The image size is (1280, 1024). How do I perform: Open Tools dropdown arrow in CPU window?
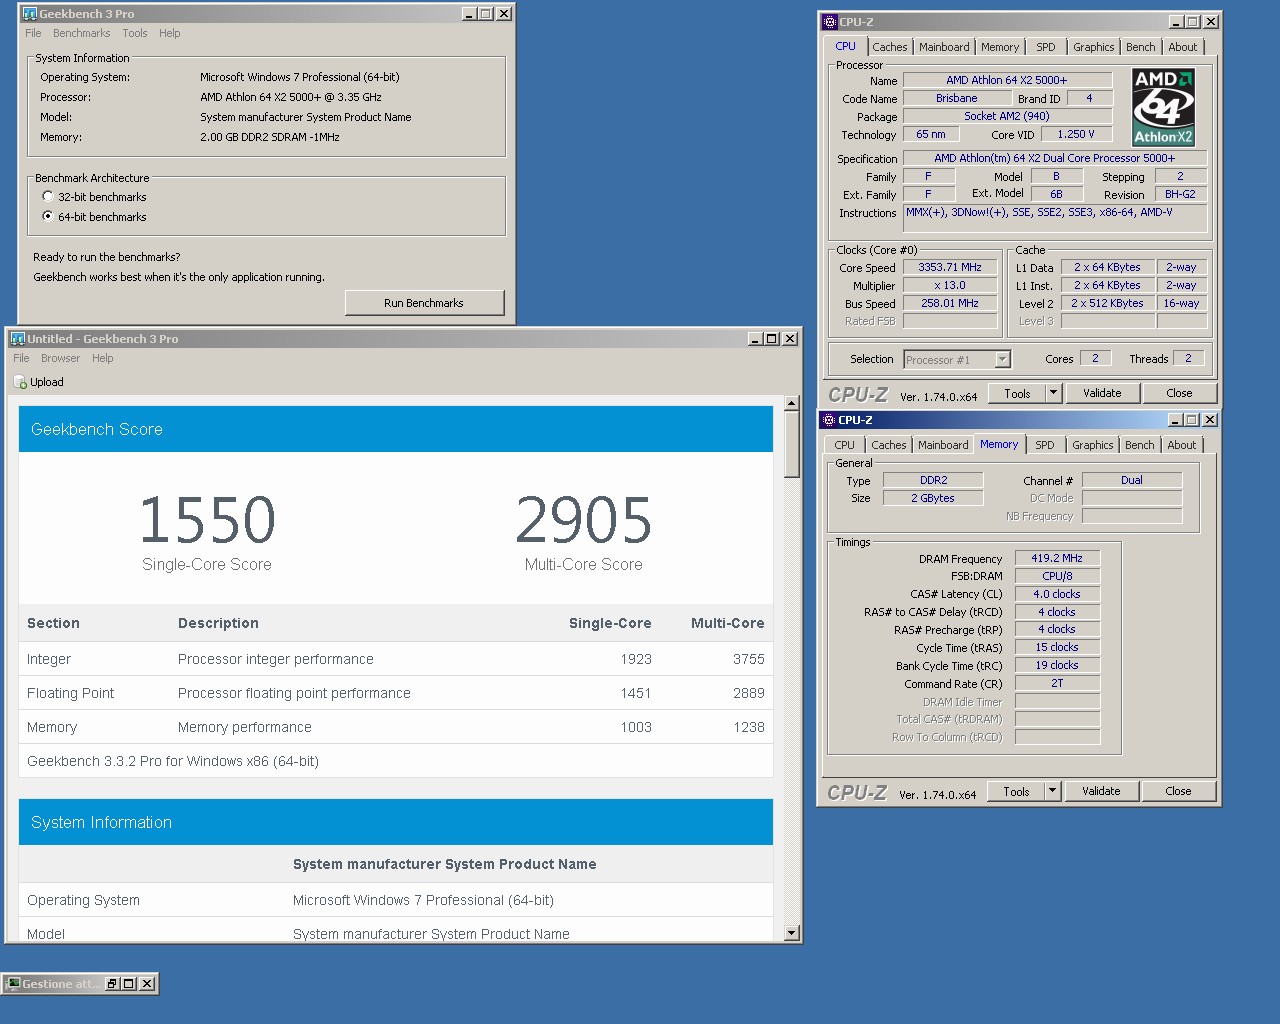(1053, 394)
